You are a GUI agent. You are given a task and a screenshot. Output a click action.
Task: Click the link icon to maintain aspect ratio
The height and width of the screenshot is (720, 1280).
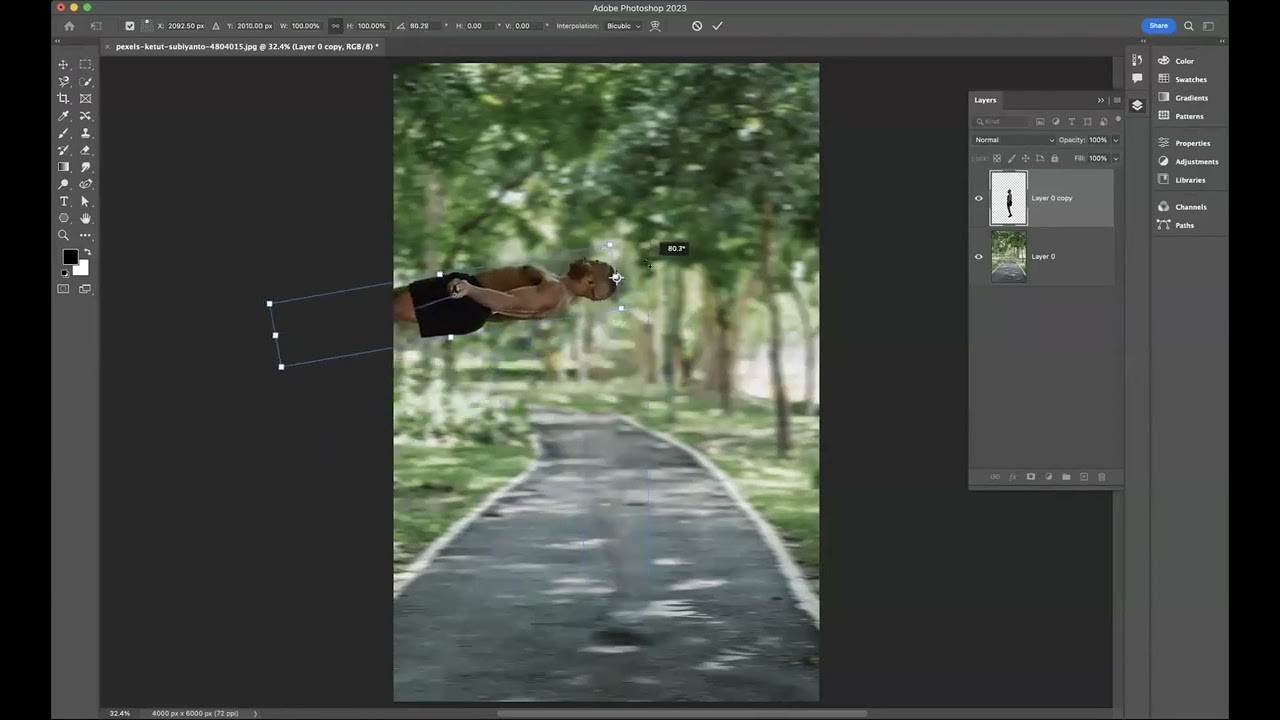point(335,26)
